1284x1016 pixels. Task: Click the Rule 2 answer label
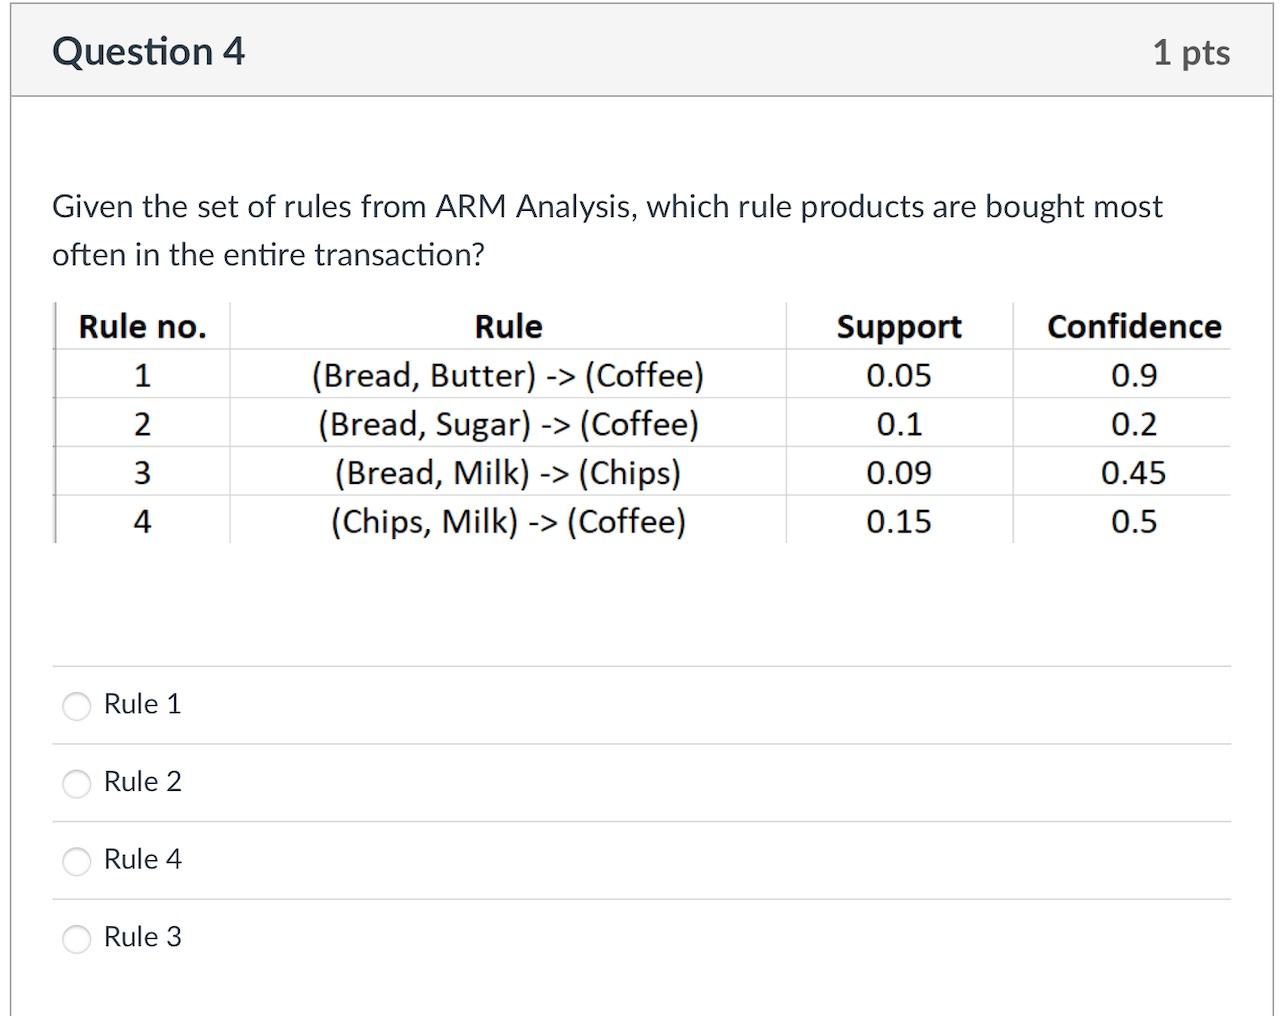(x=143, y=782)
